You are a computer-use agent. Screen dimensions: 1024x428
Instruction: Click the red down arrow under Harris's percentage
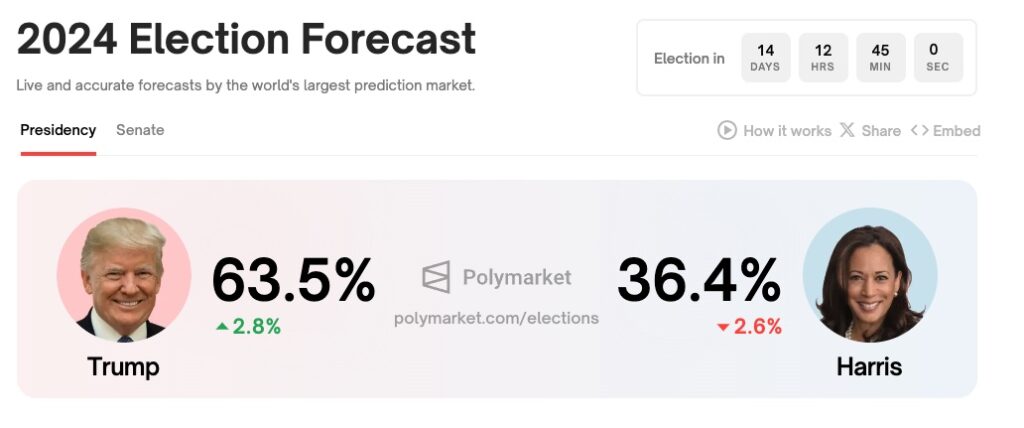pyautogui.click(x=723, y=327)
